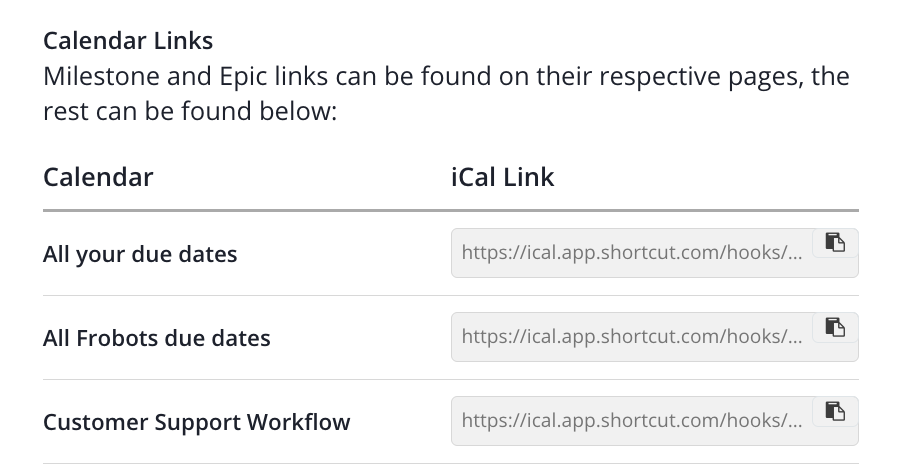Select the All your due dates row label
The width and height of the screenshot is (904, 476).
(140, 254)
